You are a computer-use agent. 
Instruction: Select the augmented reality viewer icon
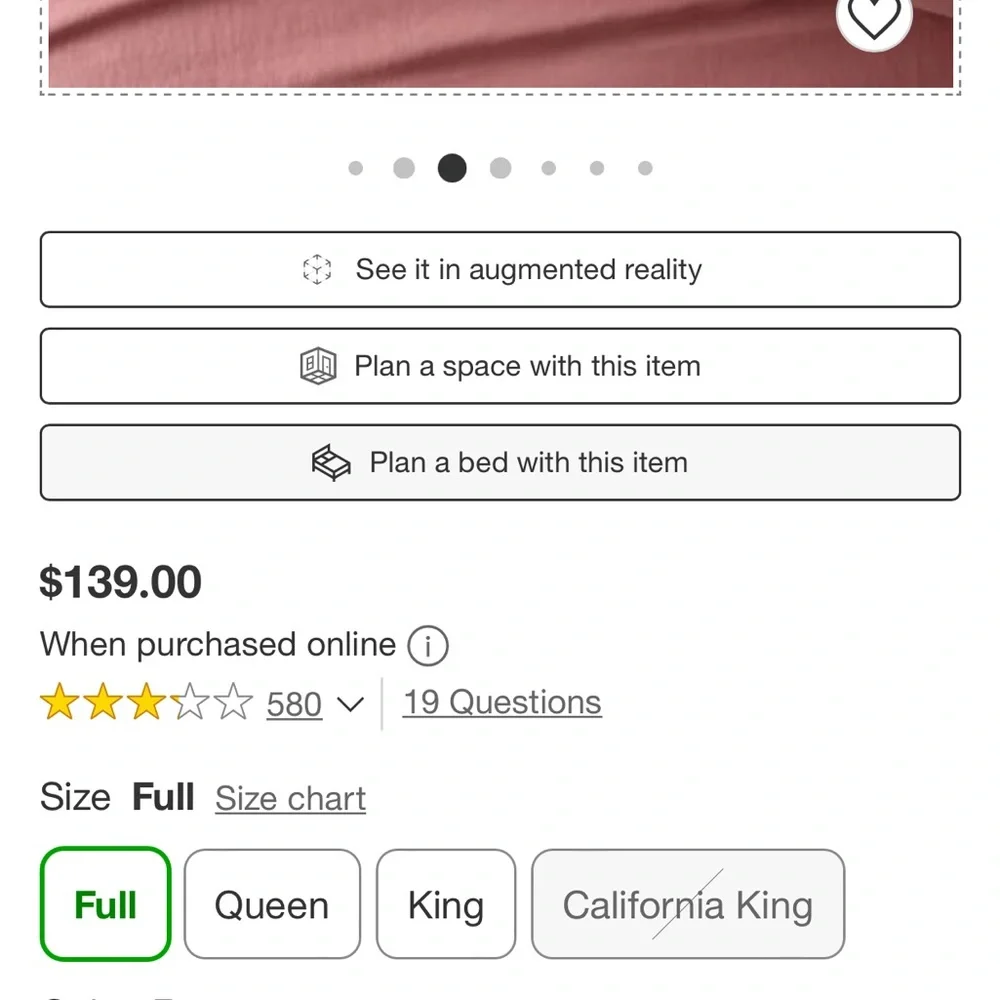point(316,269)
